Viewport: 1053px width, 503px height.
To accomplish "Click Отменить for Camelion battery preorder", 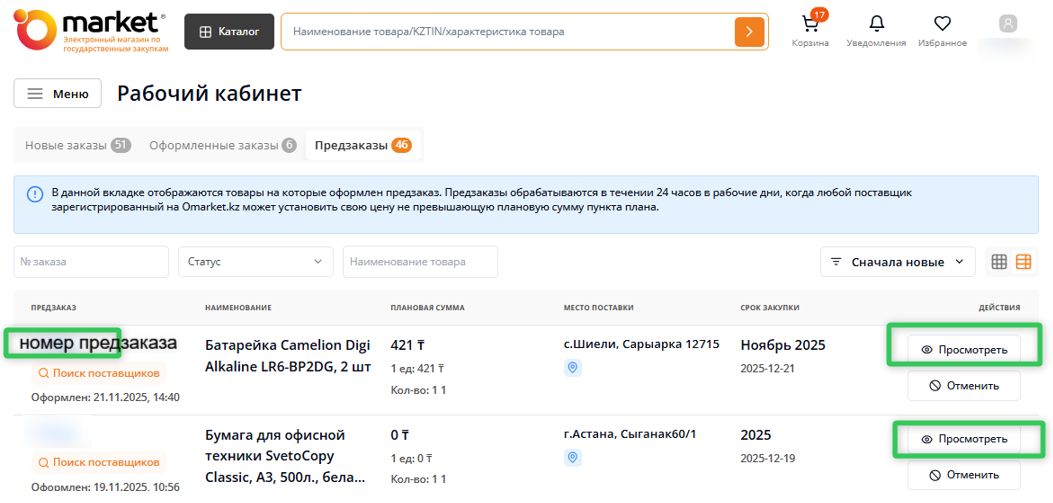I will click(x=964, y=386).
